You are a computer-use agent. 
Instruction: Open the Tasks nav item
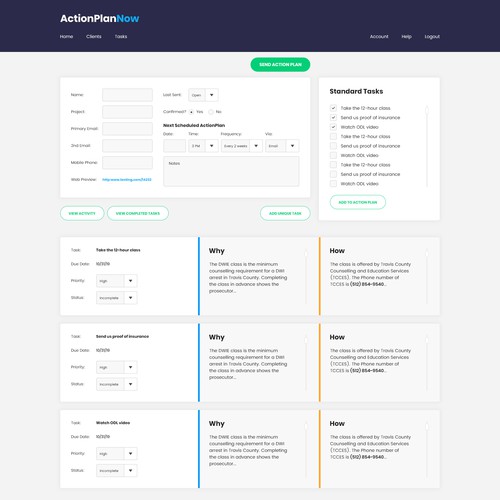click(121, 36)
